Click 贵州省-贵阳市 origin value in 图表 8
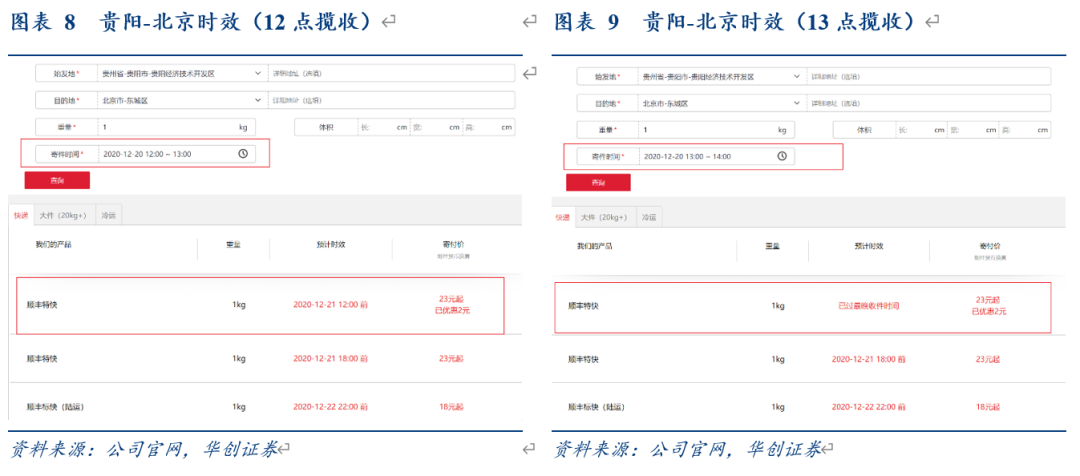Viewport: 1080px width, 476px height. point(158,73)
